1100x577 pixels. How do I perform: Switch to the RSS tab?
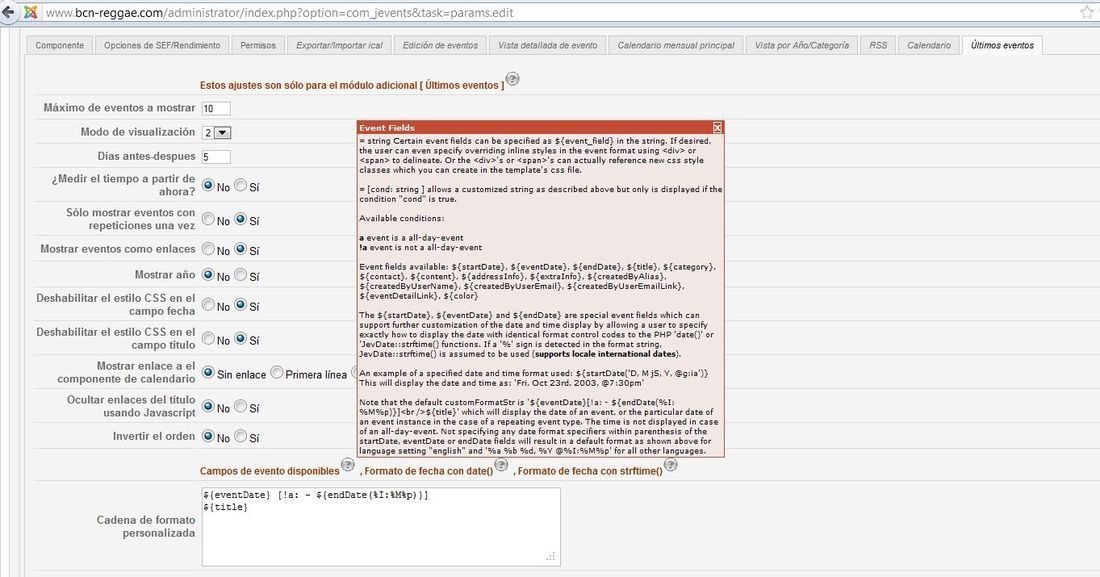tap(878, 45)
